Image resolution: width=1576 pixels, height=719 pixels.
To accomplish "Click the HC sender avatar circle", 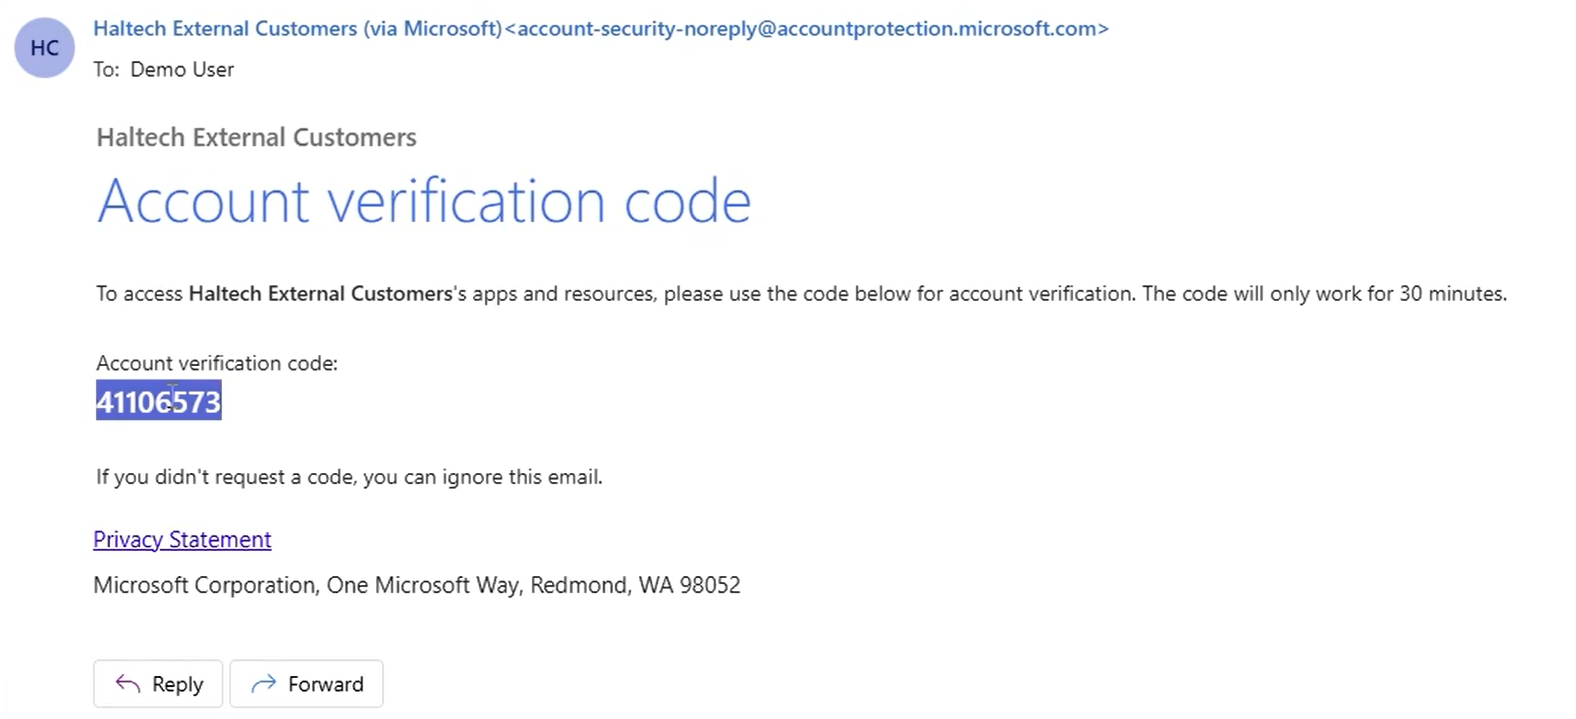I will 44,48.
